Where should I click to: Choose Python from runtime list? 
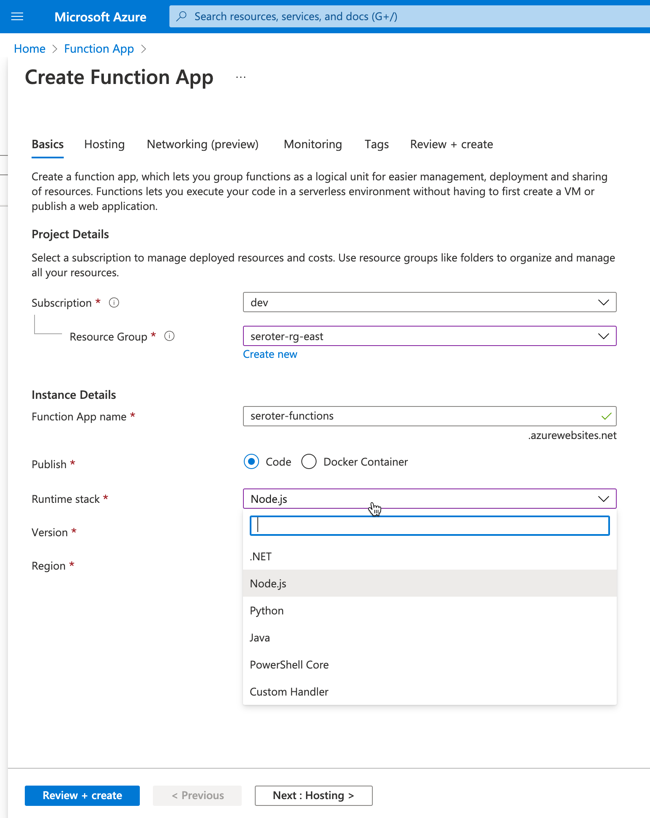[x=267, y=610]
